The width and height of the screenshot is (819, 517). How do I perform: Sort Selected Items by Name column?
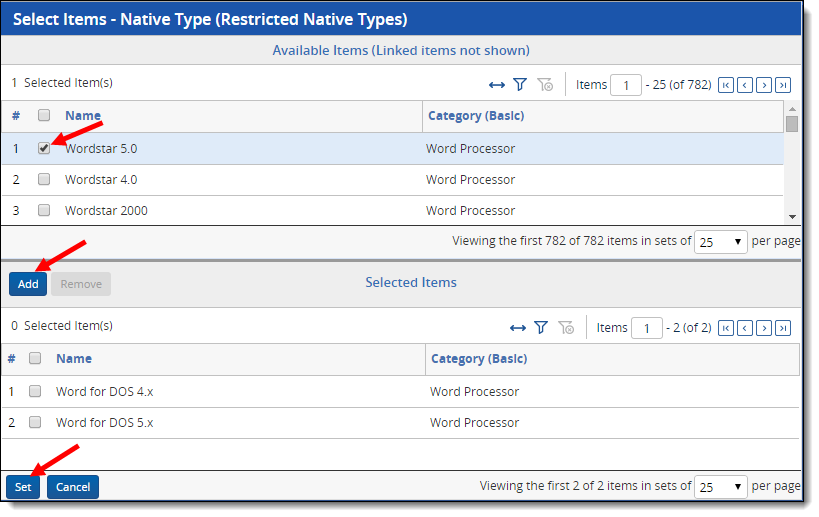coord(74,359)
